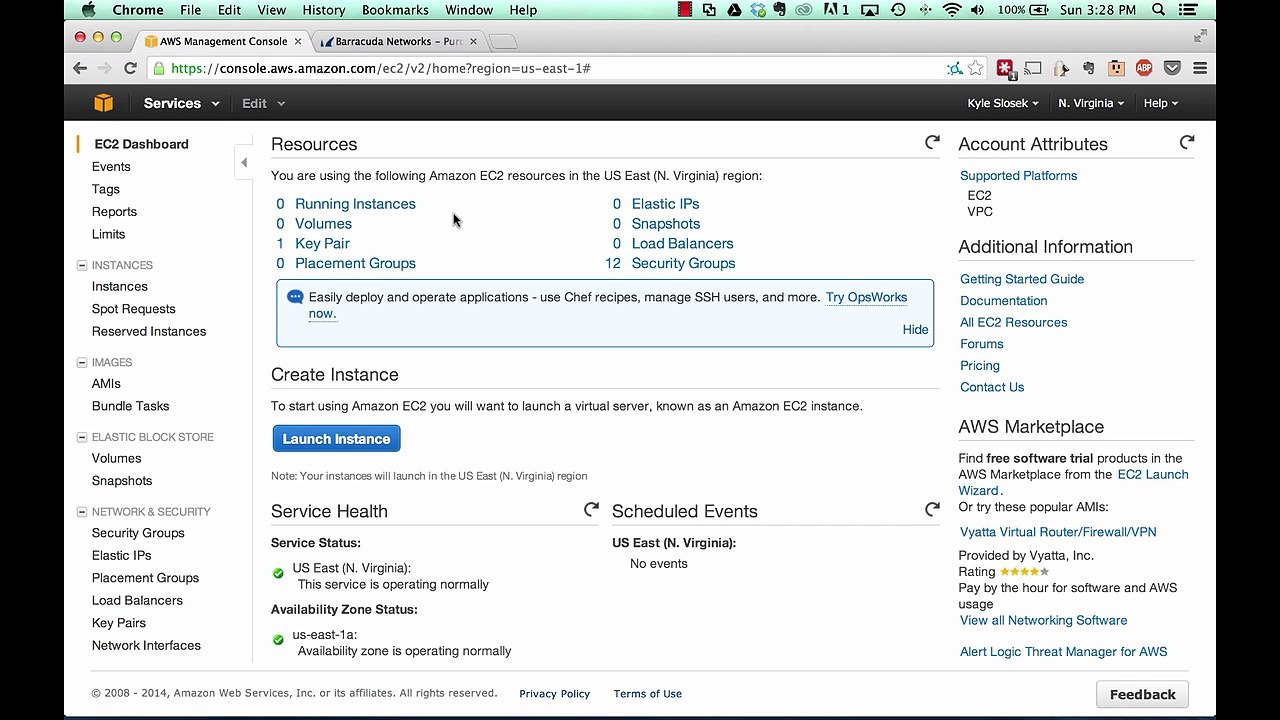Open the Alert Logic Threat Manager link

pos(1063,652)
